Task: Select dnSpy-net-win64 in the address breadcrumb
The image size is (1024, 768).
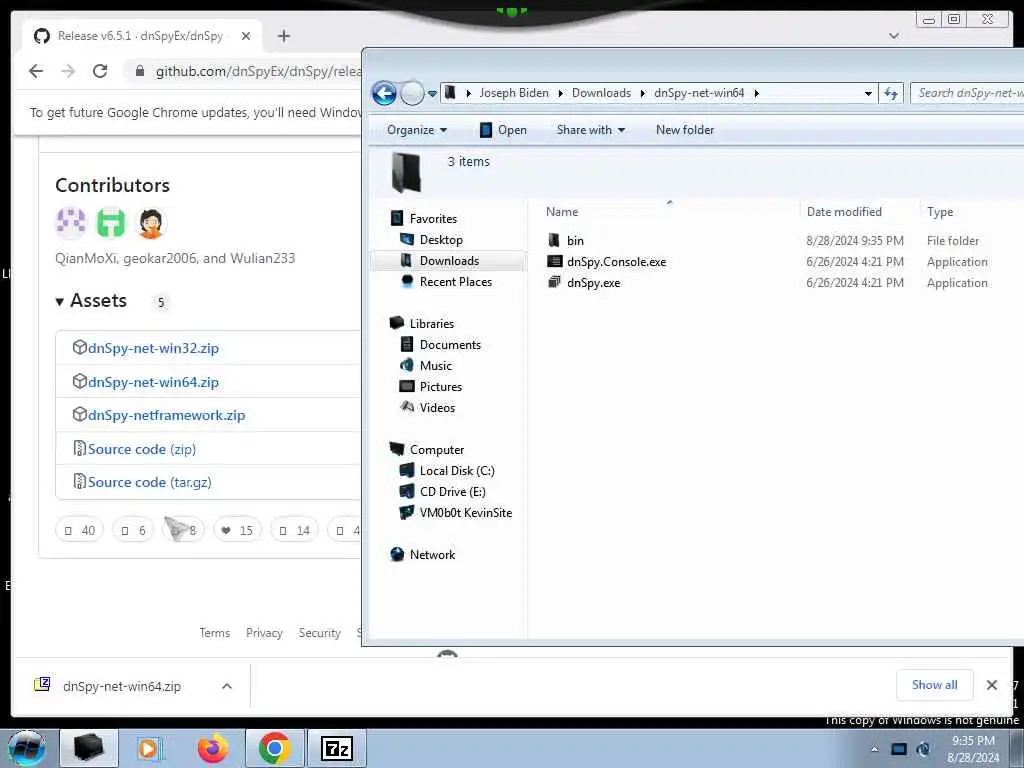Action: coord(699,93)
